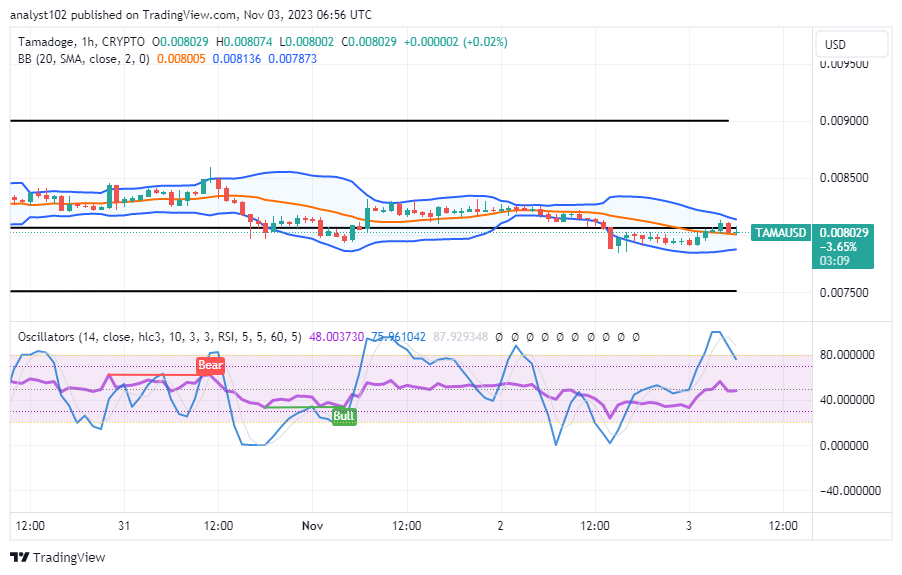Select the BB lower value 0.007873
902x575 pixels.
pos(292,59)
